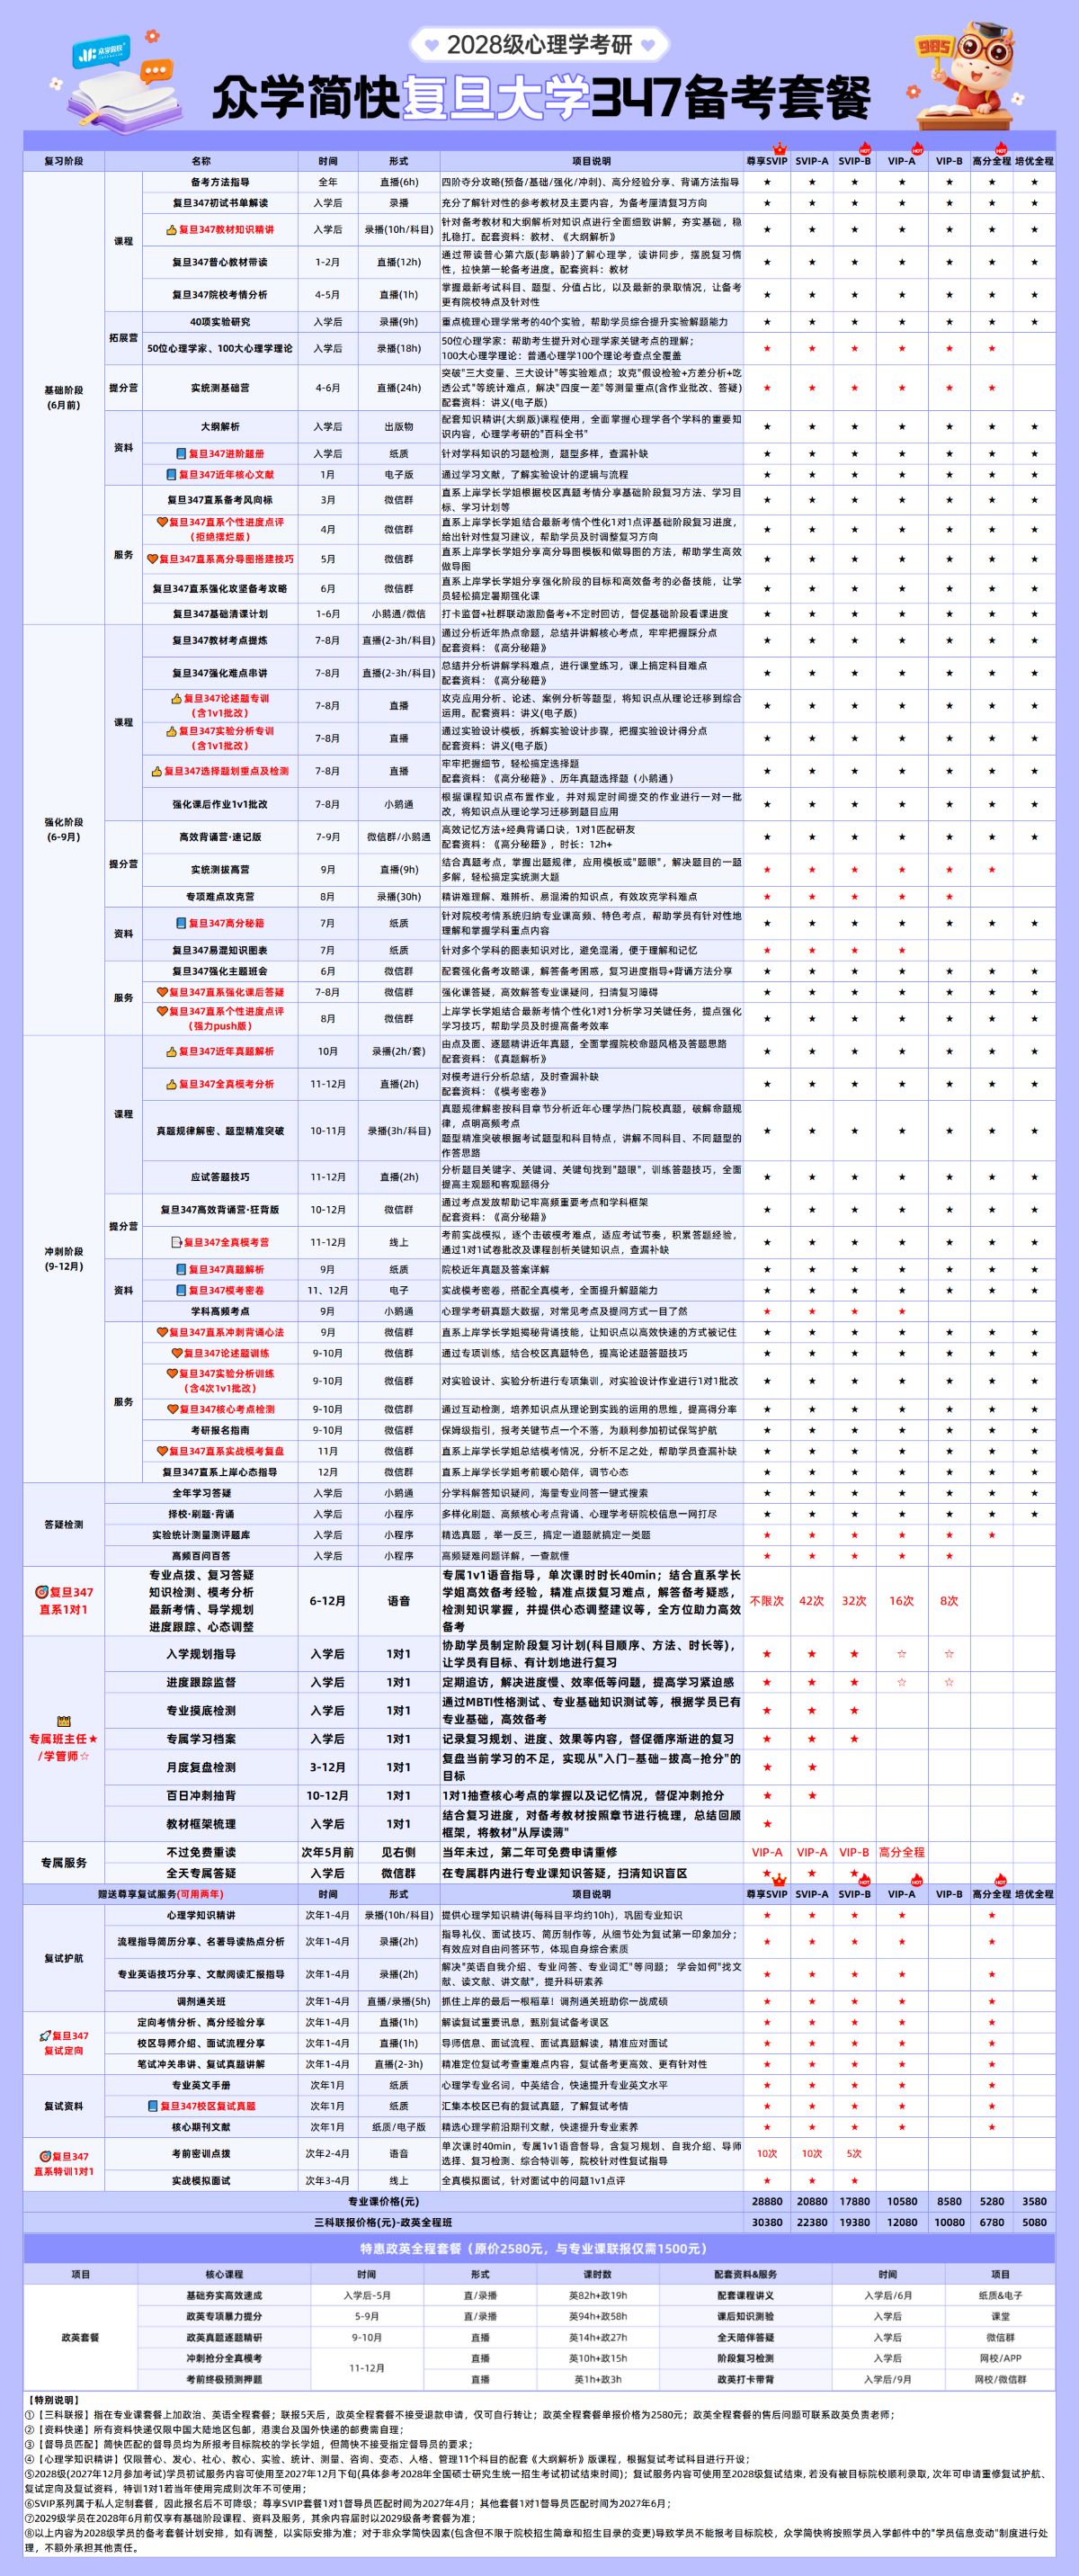Click the 政英打卡带背 service cell

745,2379
